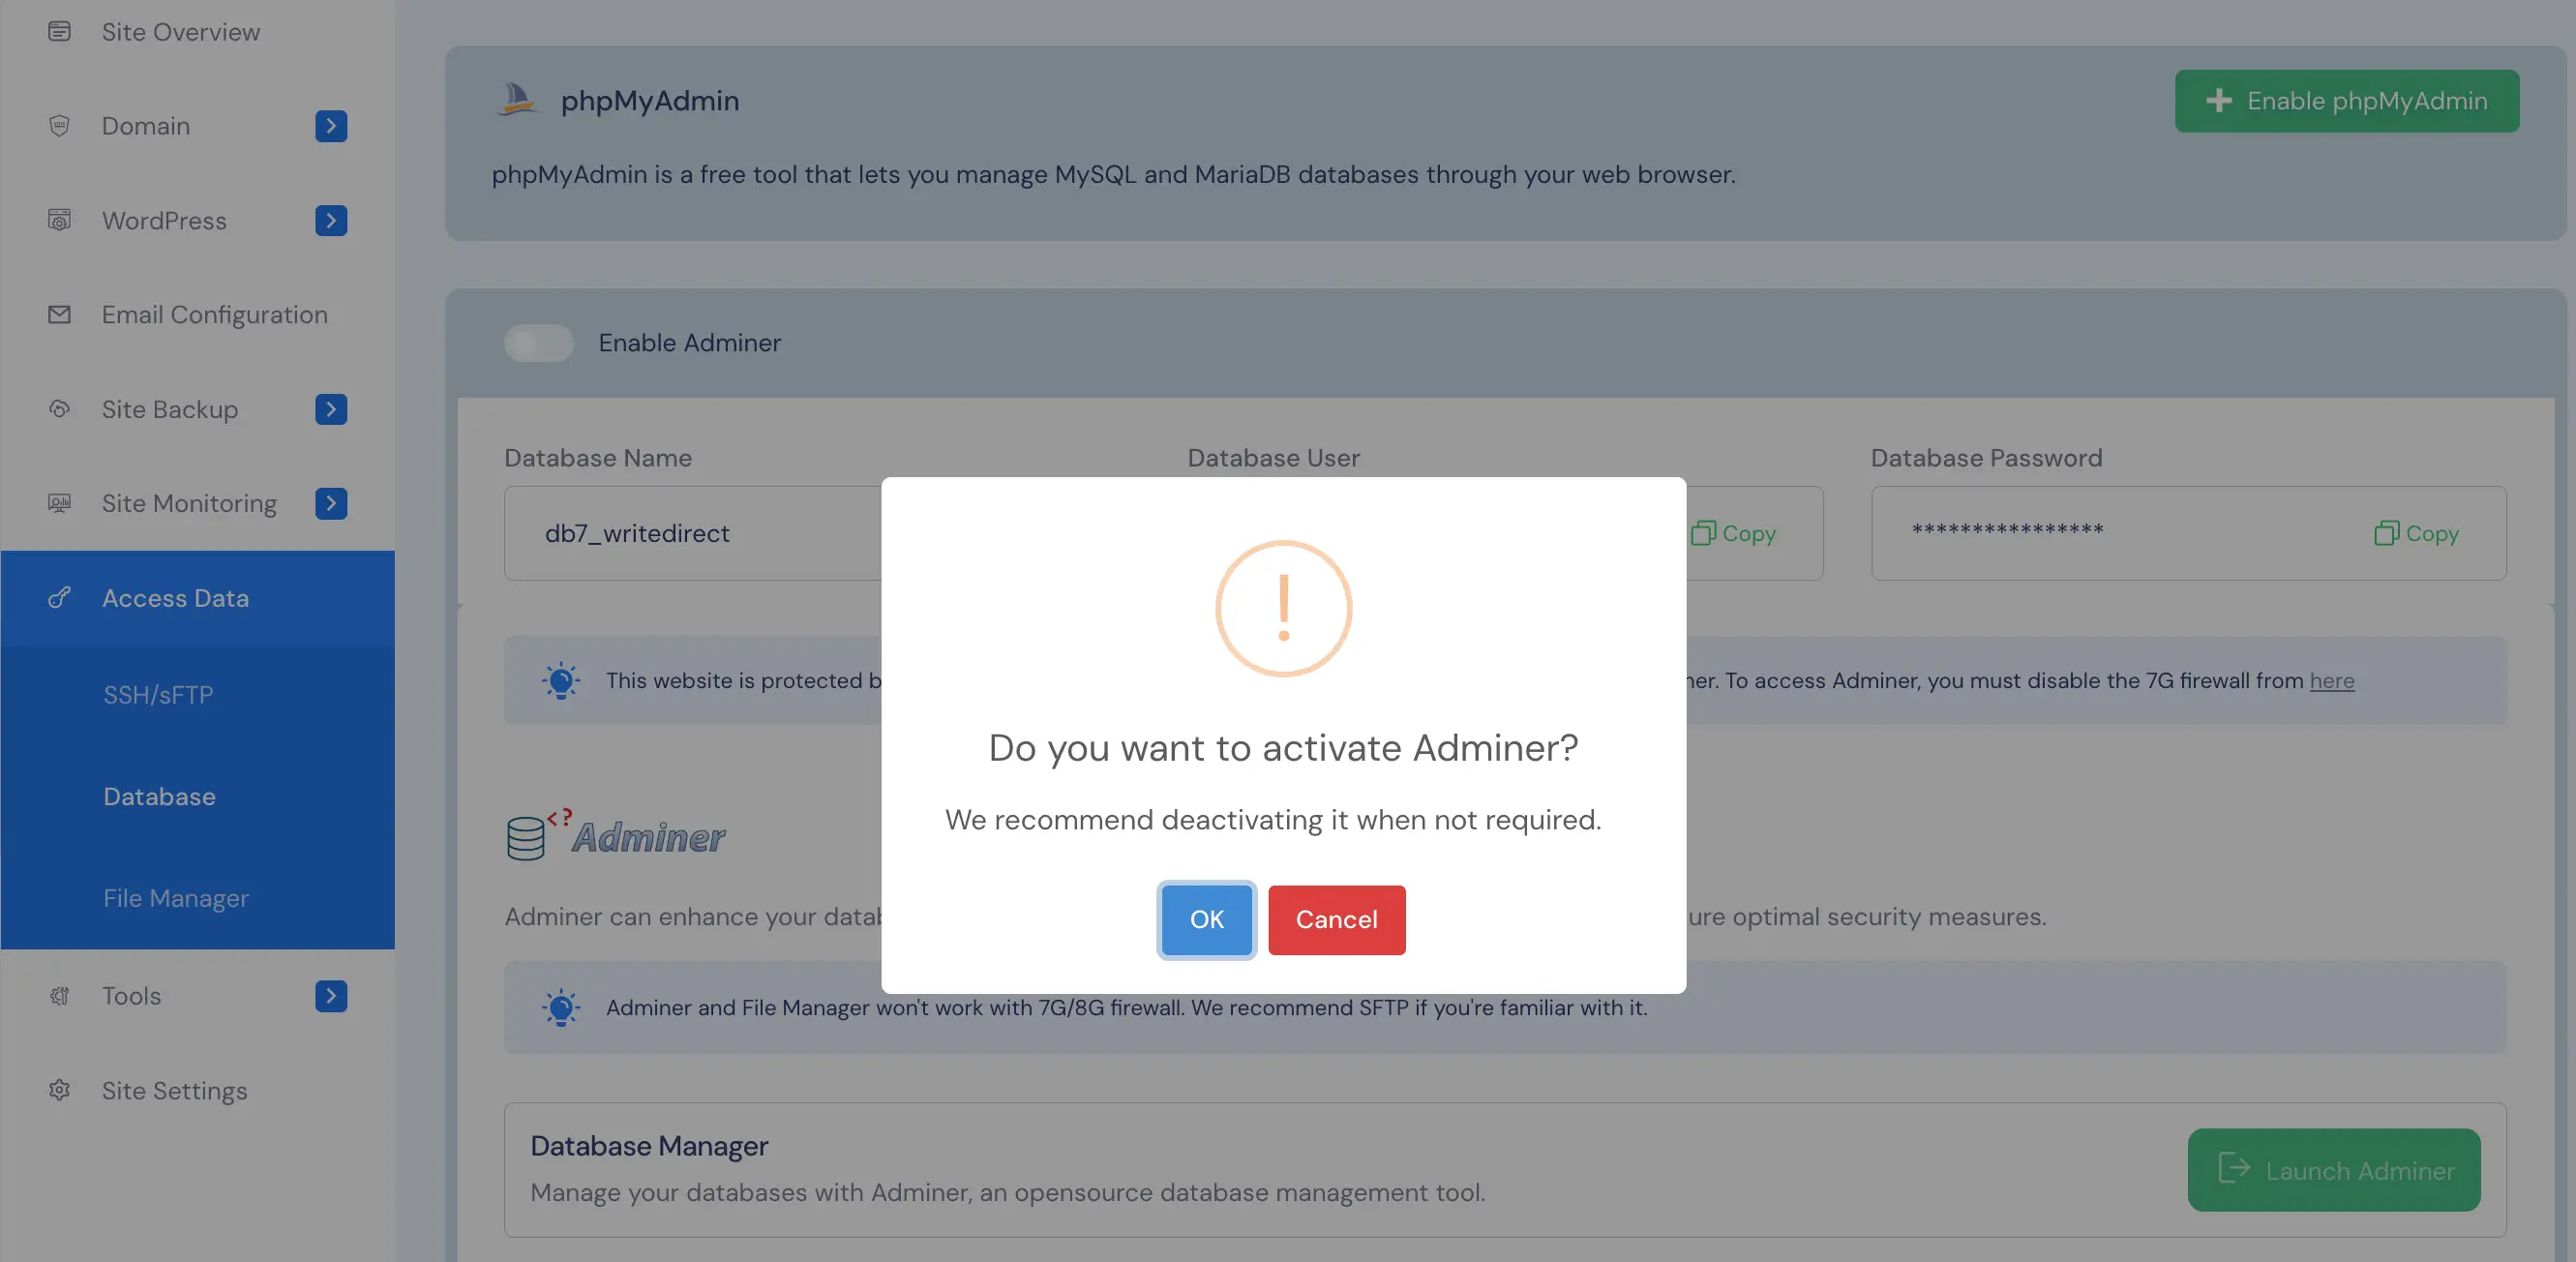Click the Enable phpMyAdmin button

click(x=2346, y=101)
